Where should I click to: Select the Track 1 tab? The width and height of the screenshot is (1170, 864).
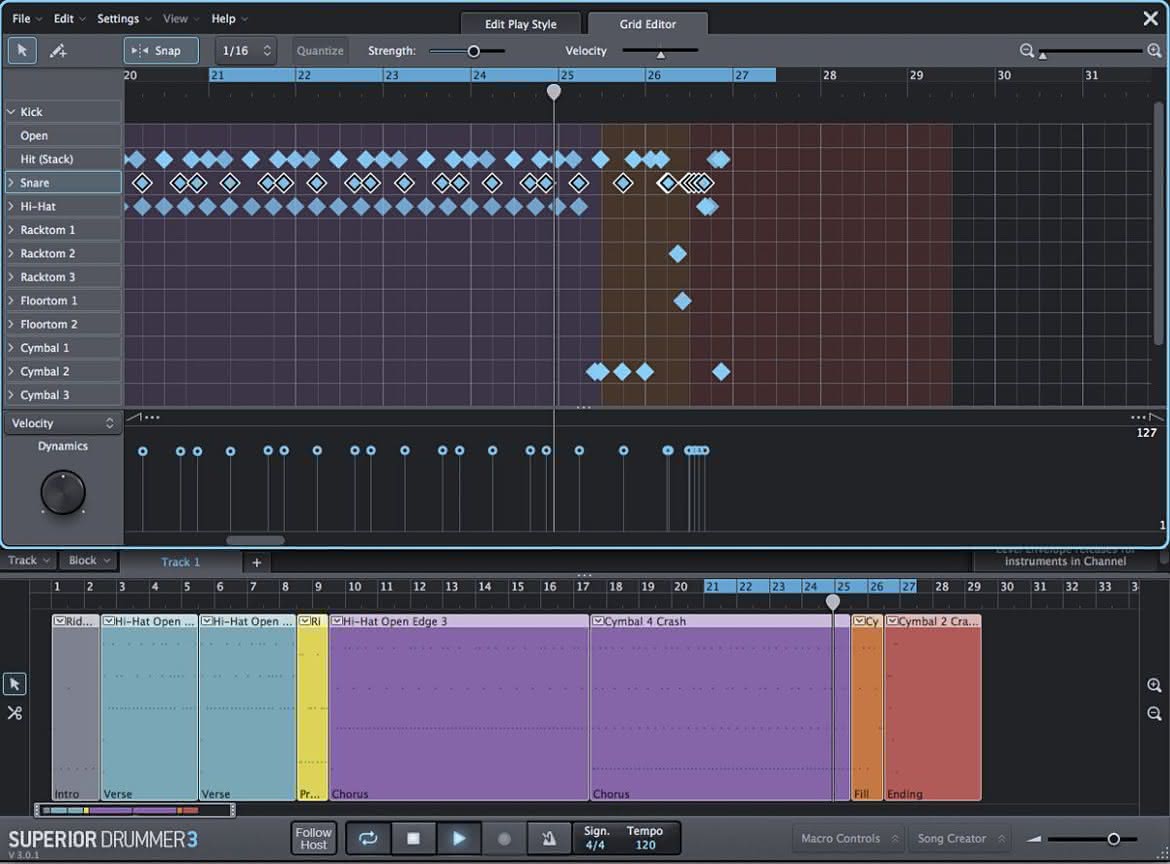click(181, 563)
